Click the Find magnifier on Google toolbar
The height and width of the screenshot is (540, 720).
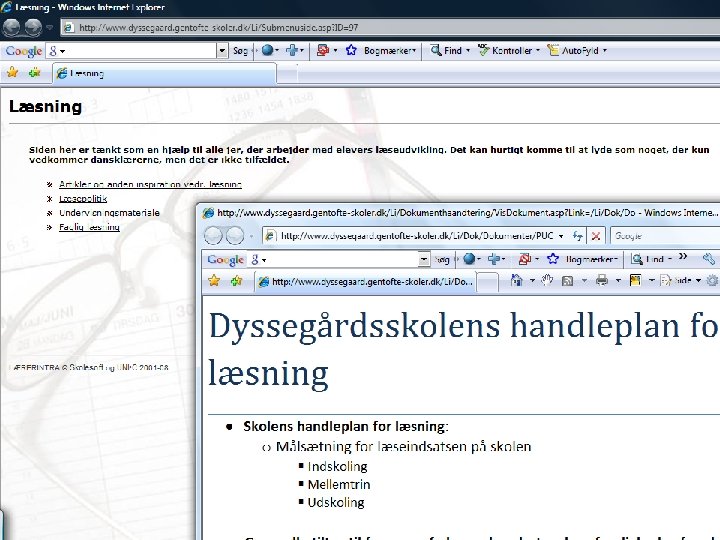point(436,50)
